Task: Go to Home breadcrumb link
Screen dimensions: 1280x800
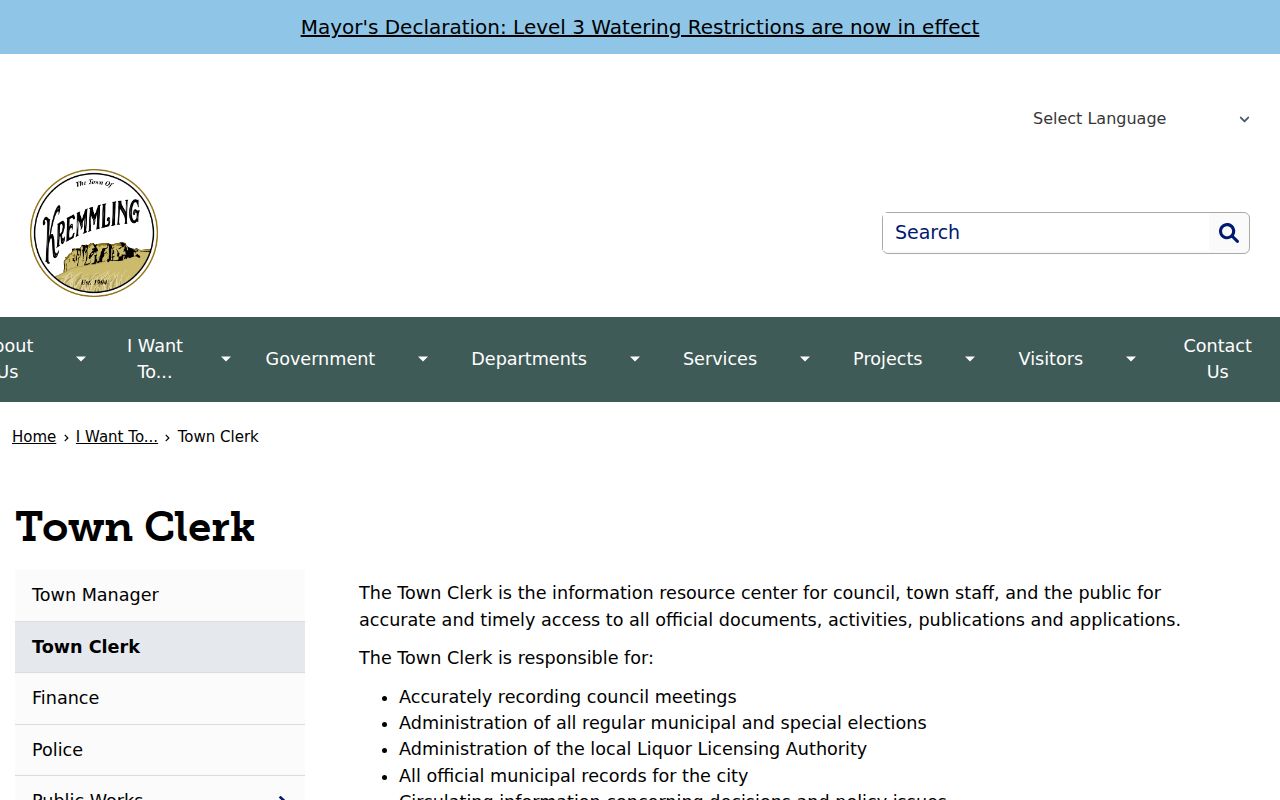Action: coord(34,437)
